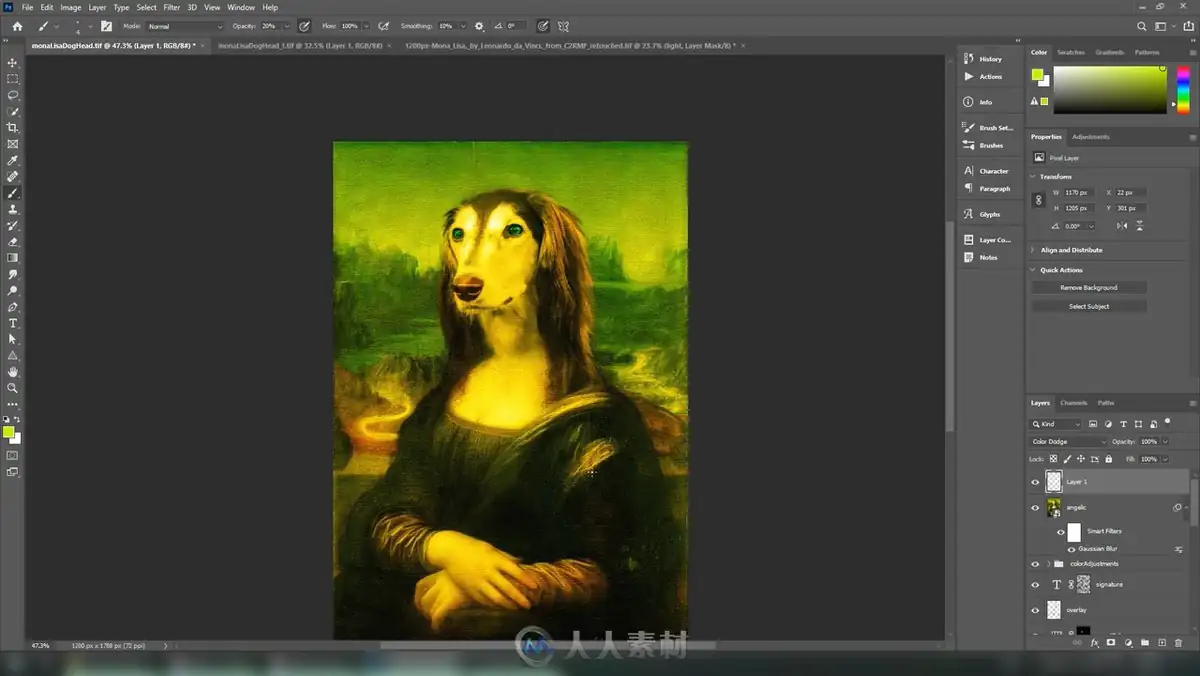
Task: Open the Color Dodge blend mode dropdown
Action: click(1069, 441)
